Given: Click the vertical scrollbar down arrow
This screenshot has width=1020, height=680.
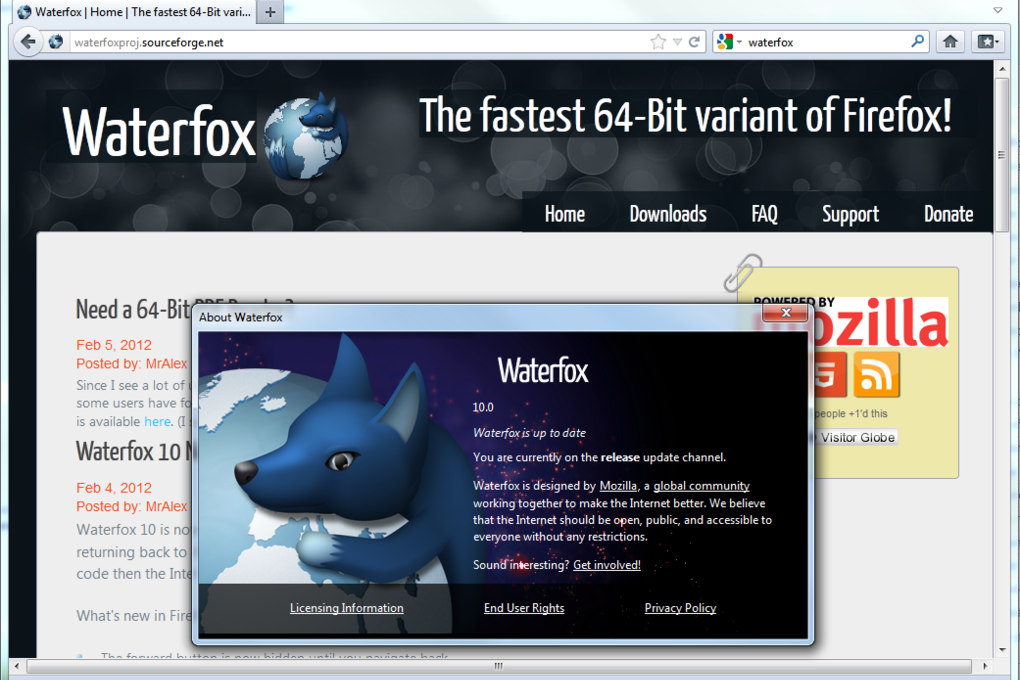Looking at the screenshot, I should pos(1002,649).
